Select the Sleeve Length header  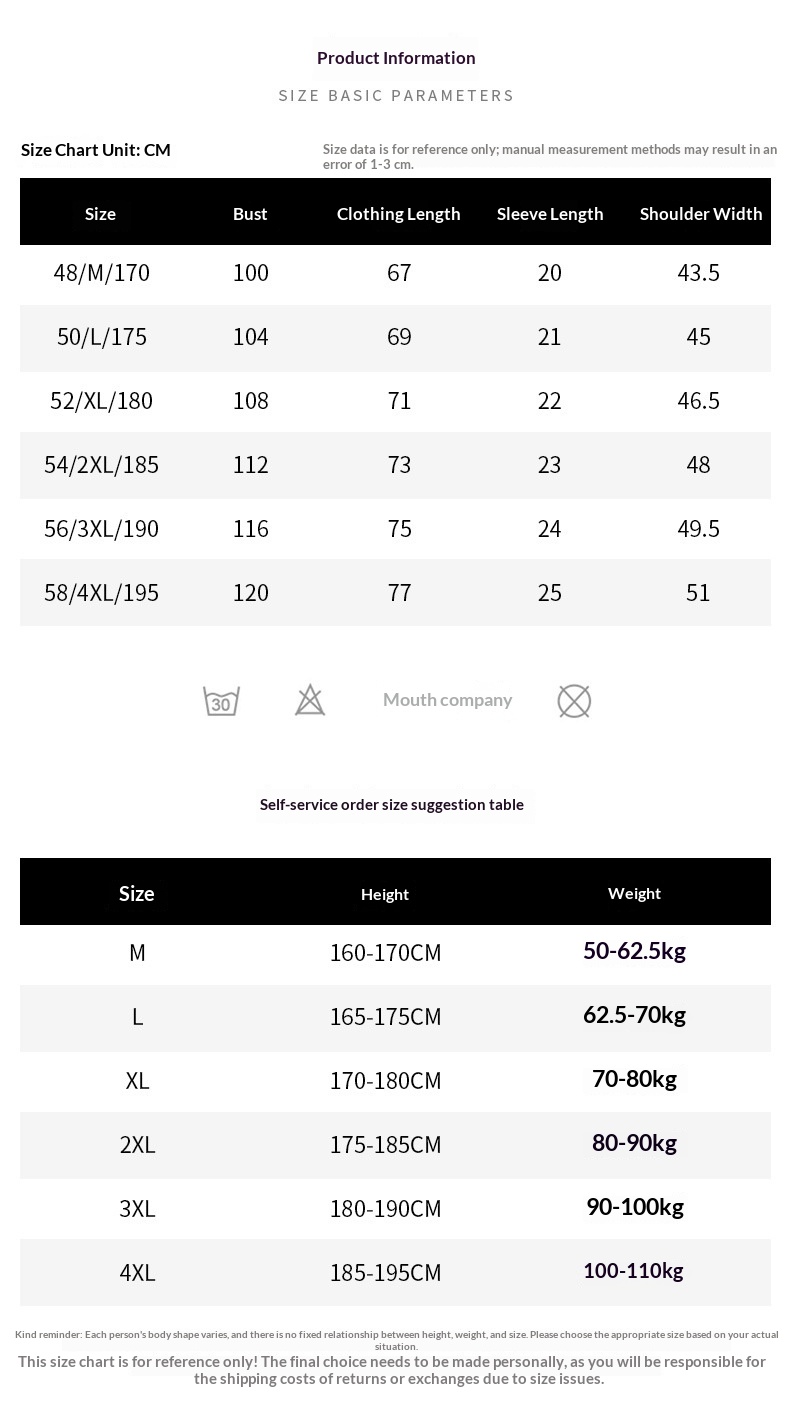click(550, 214)
